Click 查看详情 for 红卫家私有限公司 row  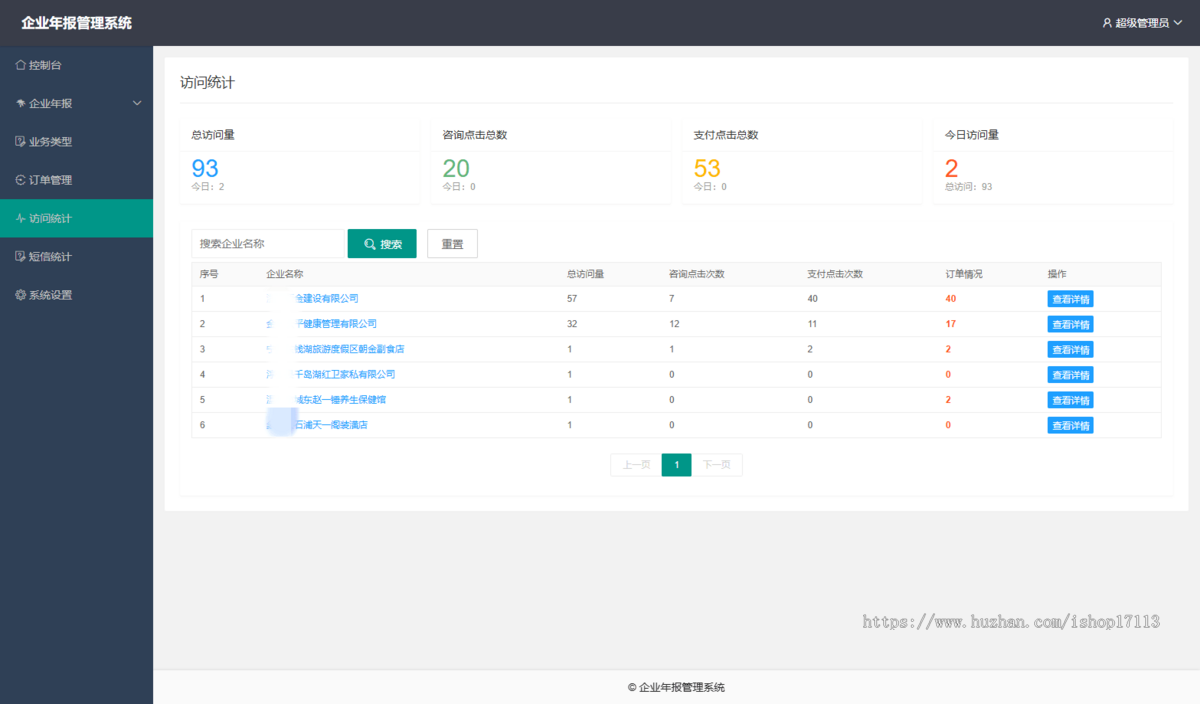click(1070, 374)
